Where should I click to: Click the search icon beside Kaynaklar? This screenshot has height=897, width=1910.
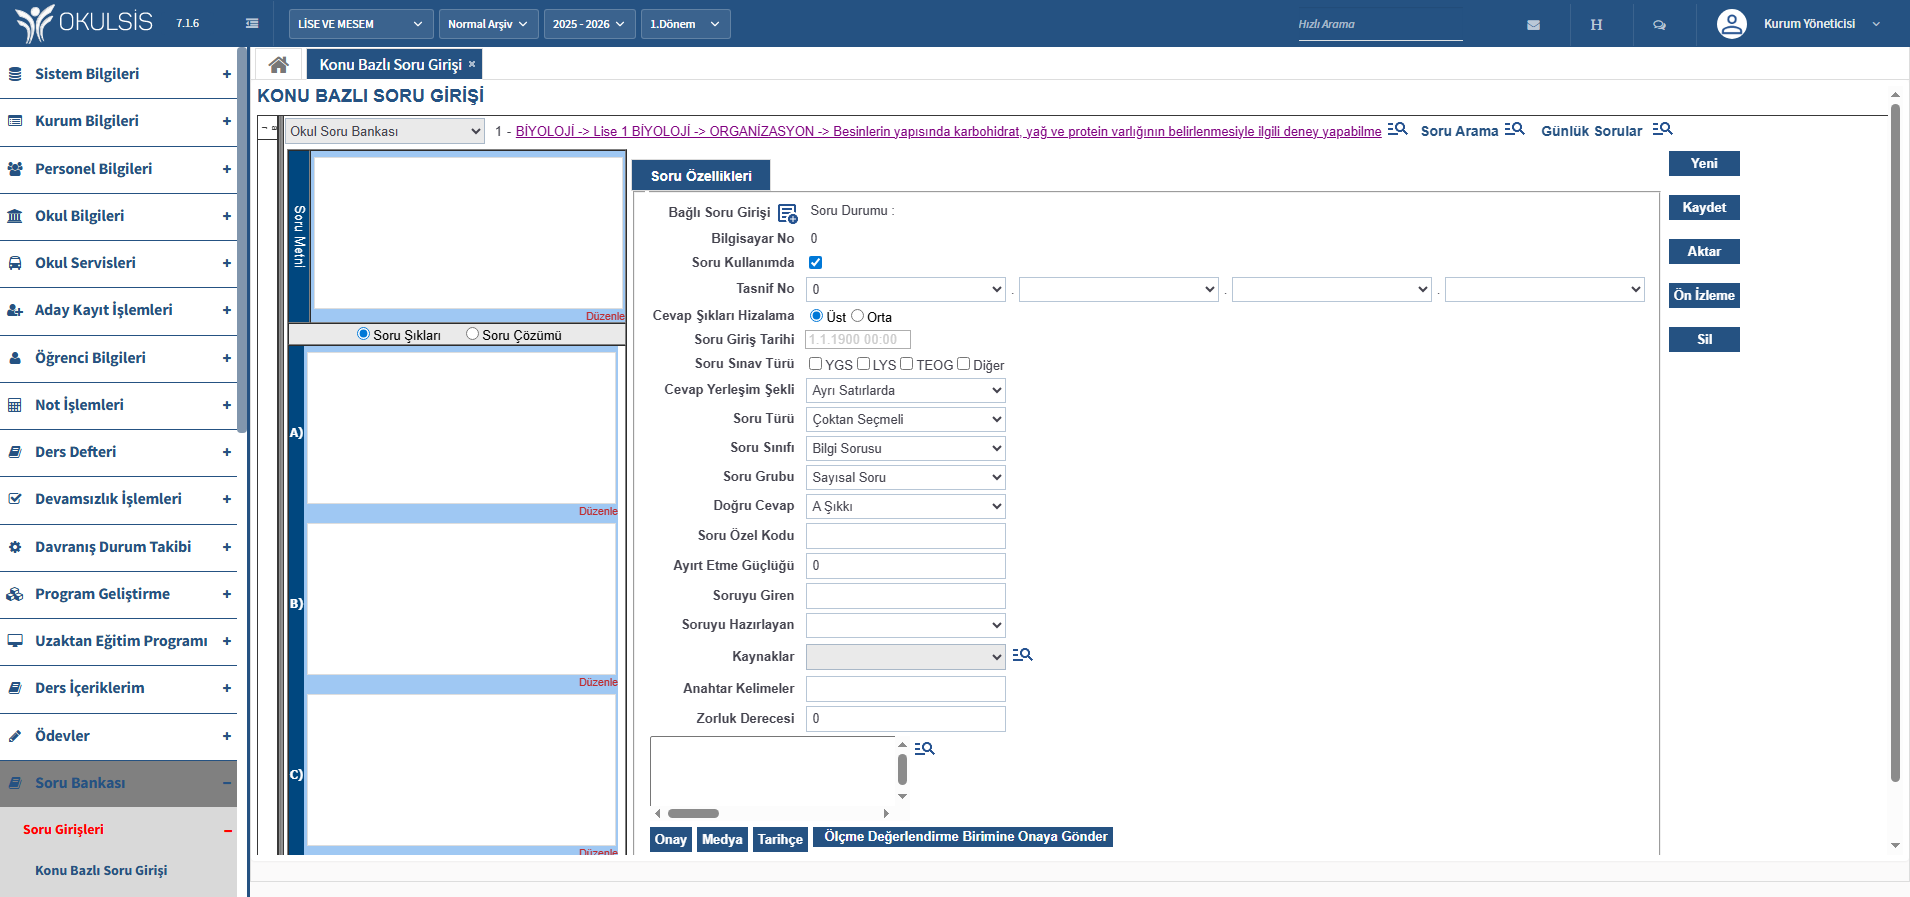pos(1022,655)
